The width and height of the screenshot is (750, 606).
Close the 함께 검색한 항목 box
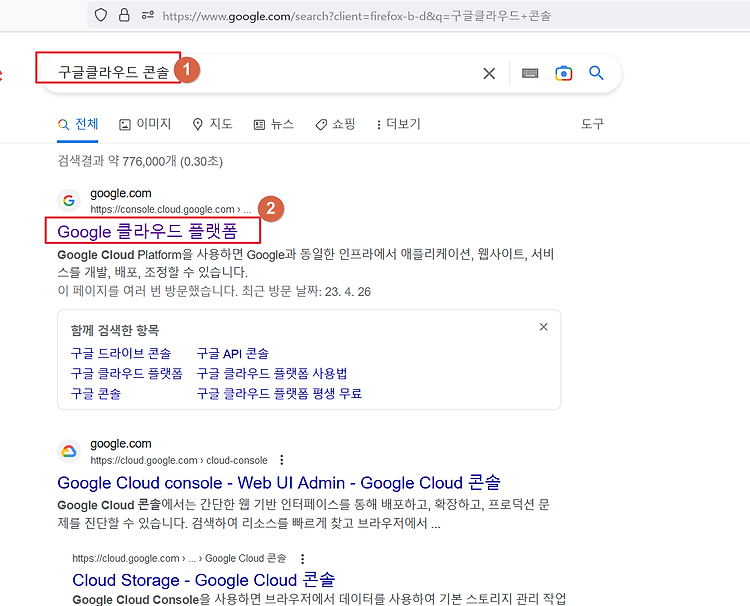[543, 327]
